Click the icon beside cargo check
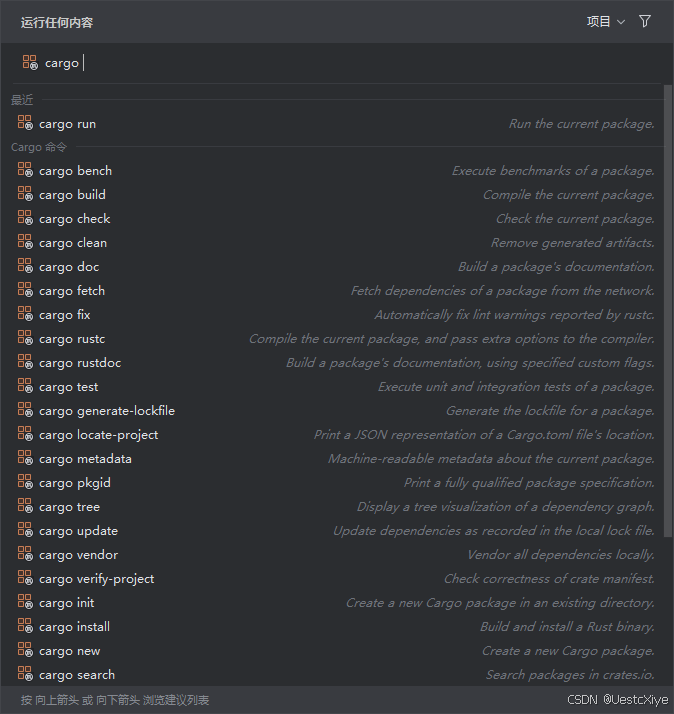The height and width of the screenshot is (714, 674). (25, 218)
